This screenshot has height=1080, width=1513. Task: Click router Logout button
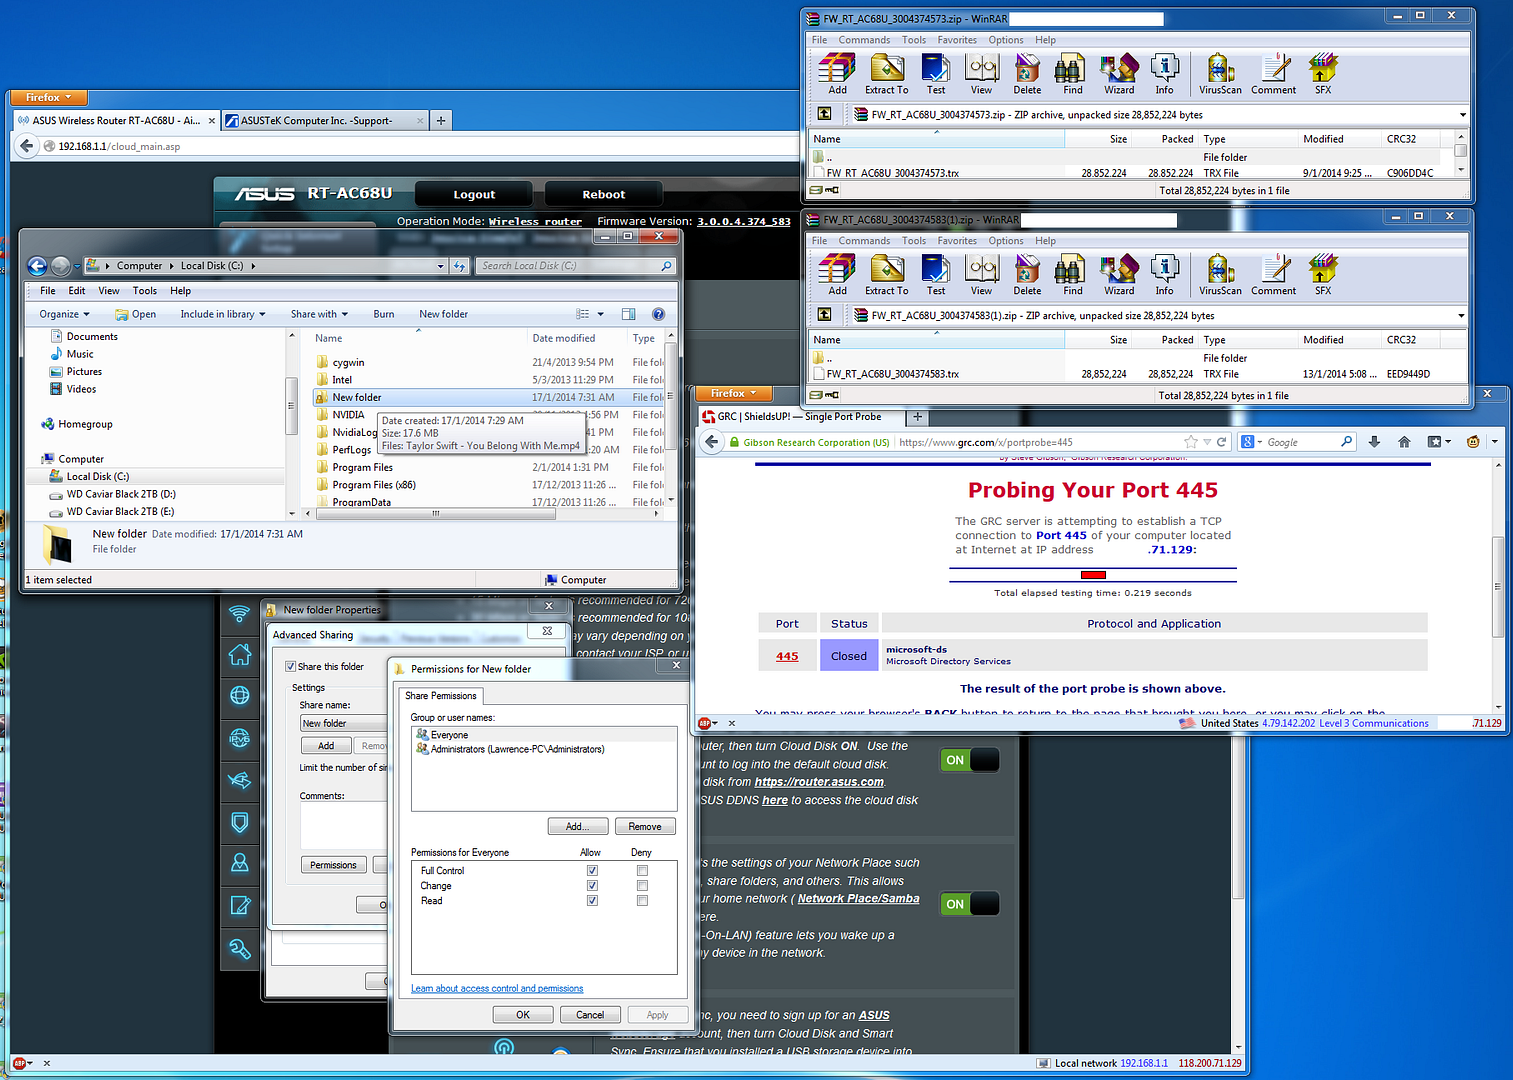[x=475, y=194]
